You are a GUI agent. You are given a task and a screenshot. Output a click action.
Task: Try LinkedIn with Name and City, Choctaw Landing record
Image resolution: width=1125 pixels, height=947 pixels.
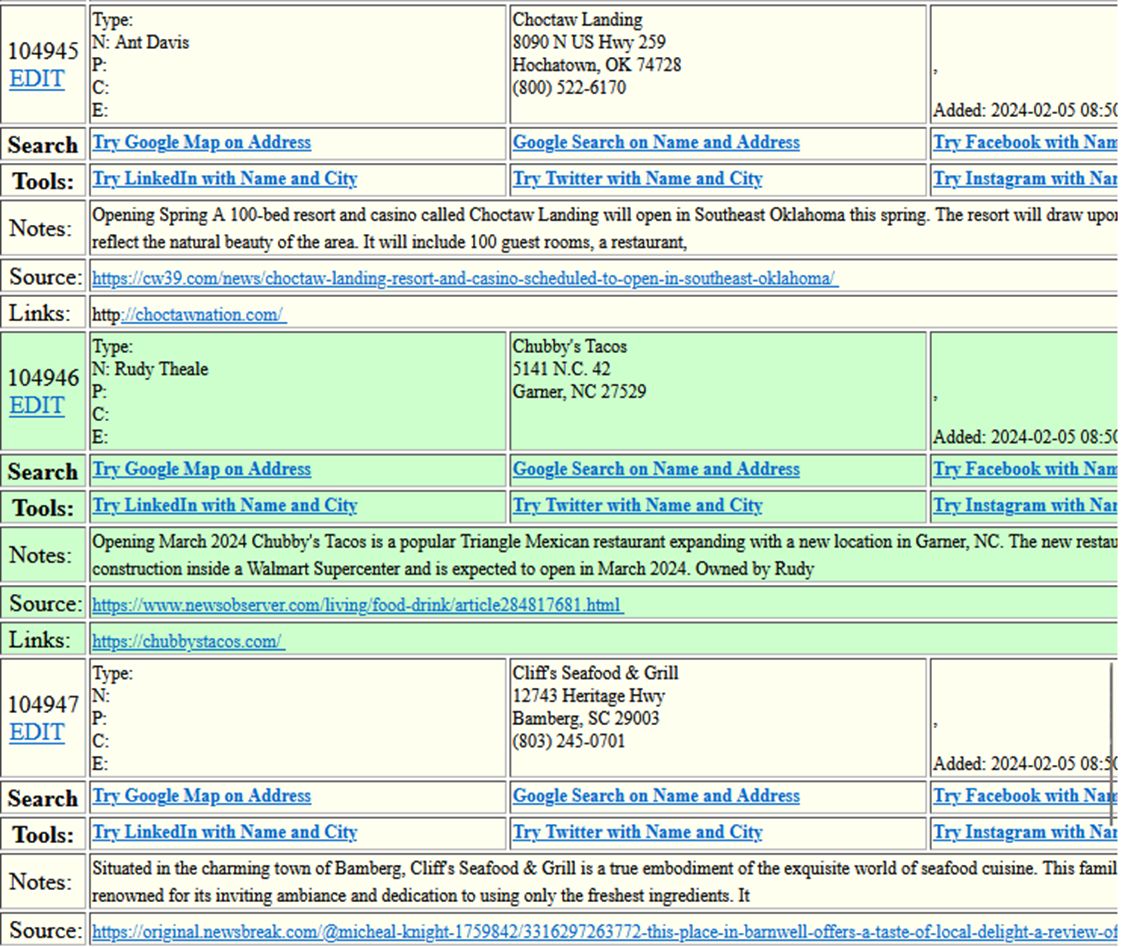[225, 179]
